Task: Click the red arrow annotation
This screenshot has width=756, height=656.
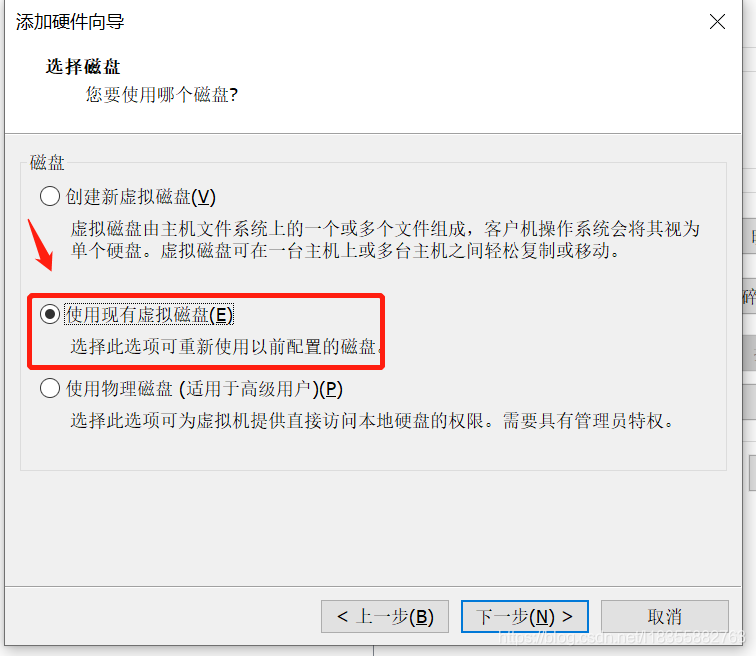Action: coord(40,245)
